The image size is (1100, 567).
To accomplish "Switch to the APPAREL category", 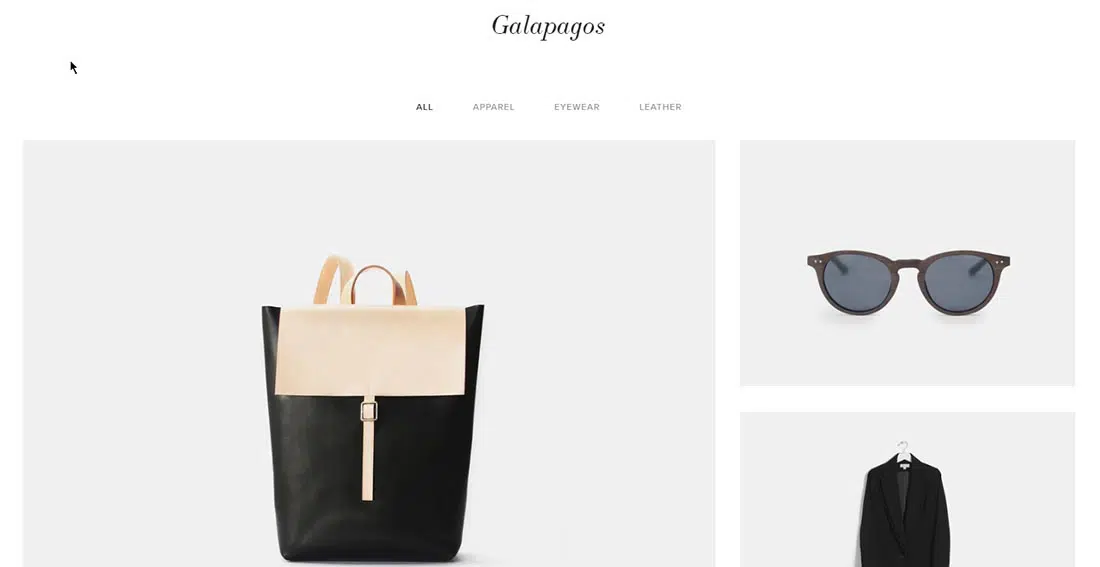I will (493, 107).
